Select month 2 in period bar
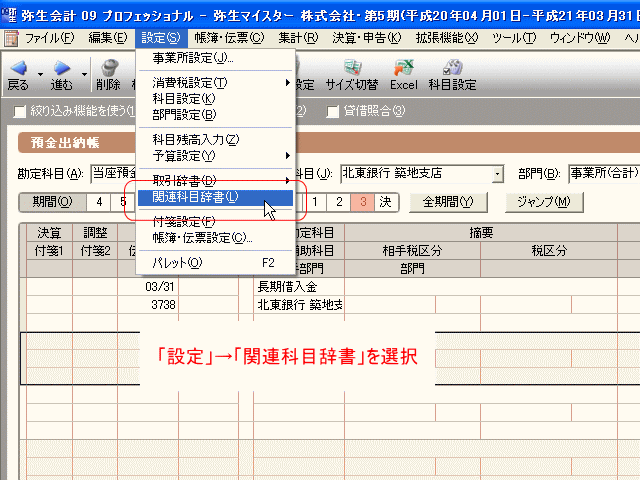The width and height of the screenshot is (640, 480). [339, 202]
